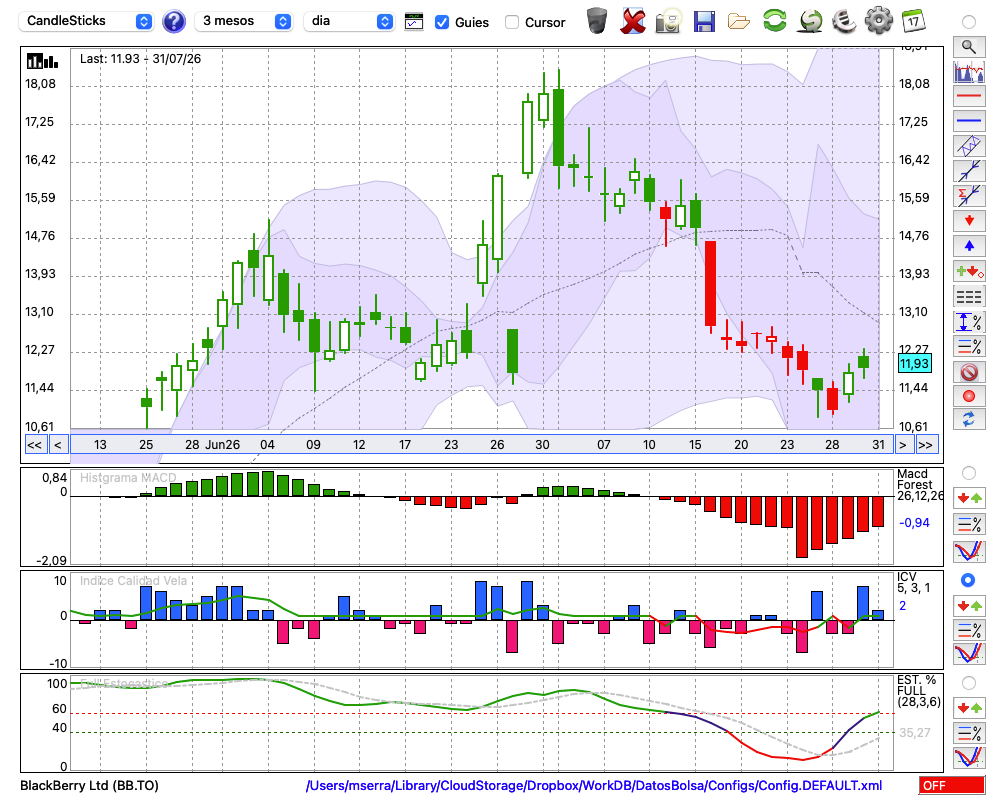Click the red OFF indicator
The width and height of the screenshot is (1000, 800).
tap(952, 785)
